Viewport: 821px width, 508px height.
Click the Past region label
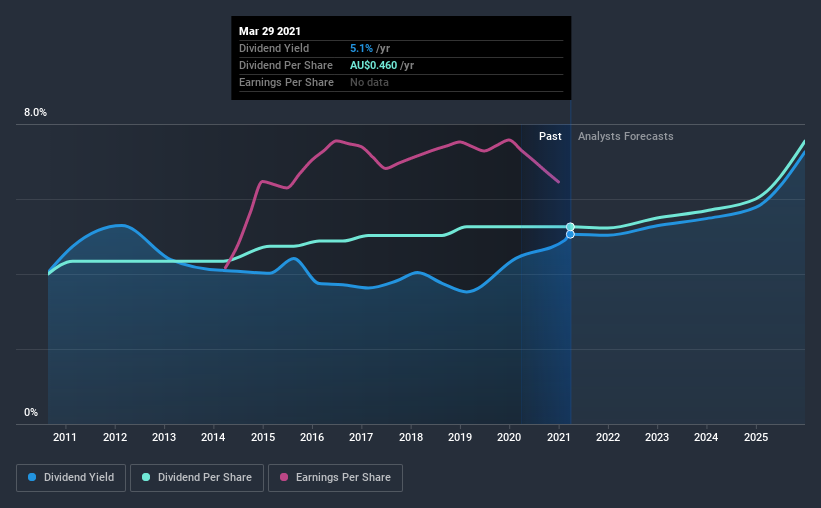point(550,136)
